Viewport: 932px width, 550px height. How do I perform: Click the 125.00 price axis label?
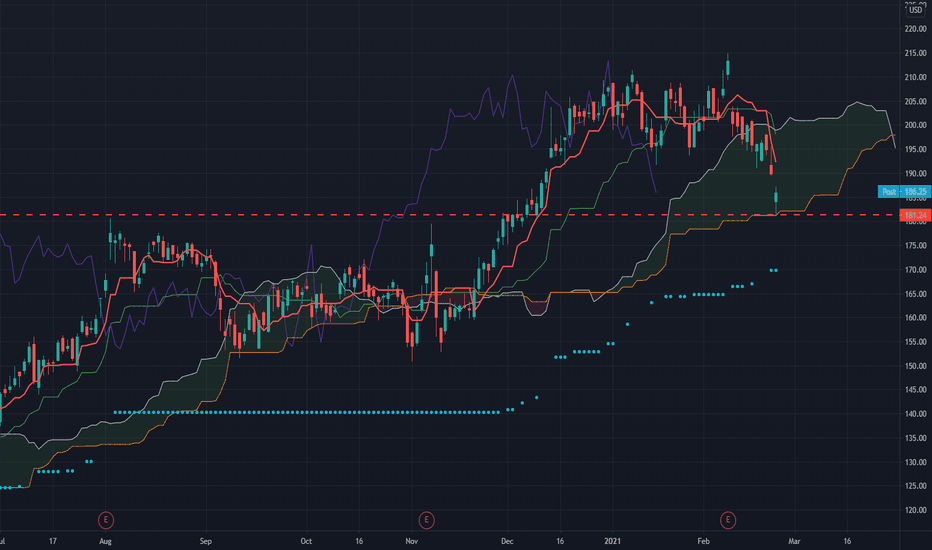915,486
